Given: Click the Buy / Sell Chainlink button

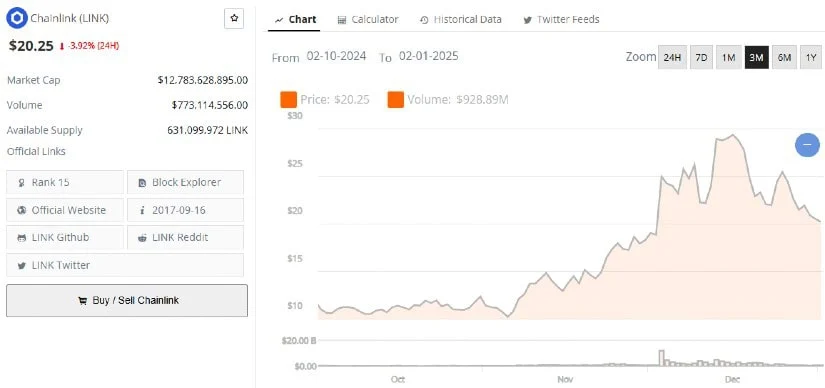Looking at the screenshot, I should tap(127, 301).
